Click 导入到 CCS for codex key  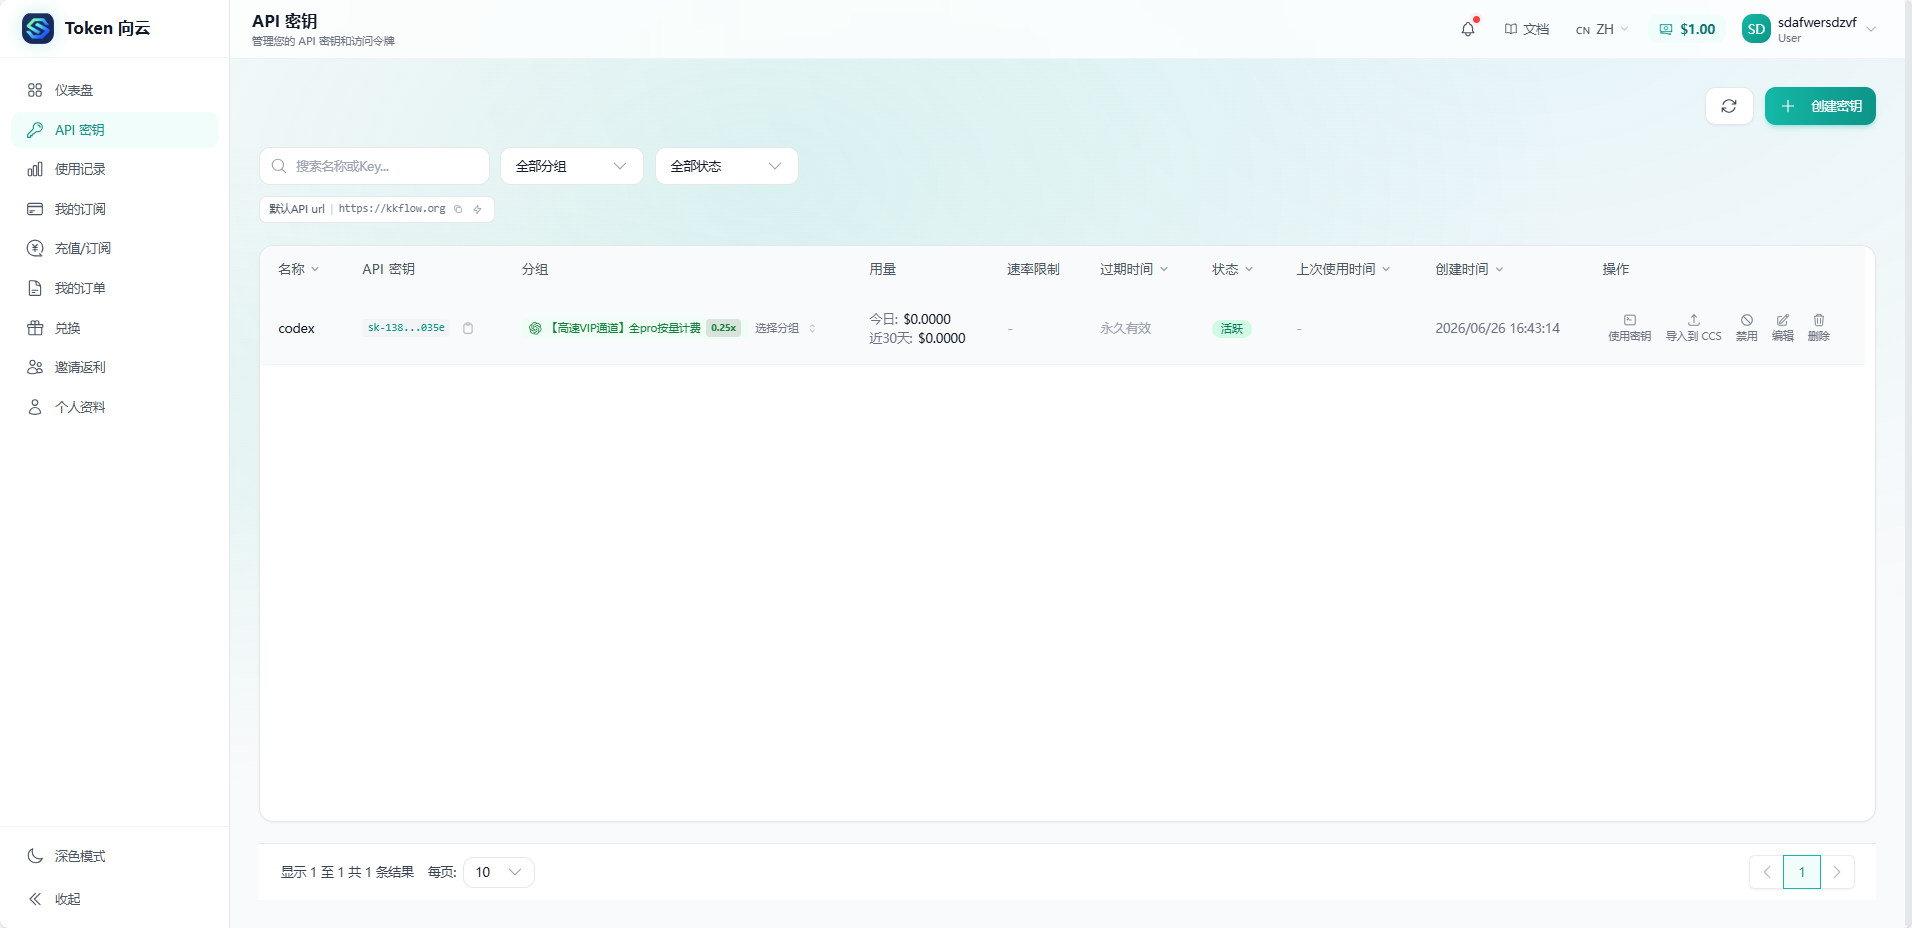point(1693,328)
